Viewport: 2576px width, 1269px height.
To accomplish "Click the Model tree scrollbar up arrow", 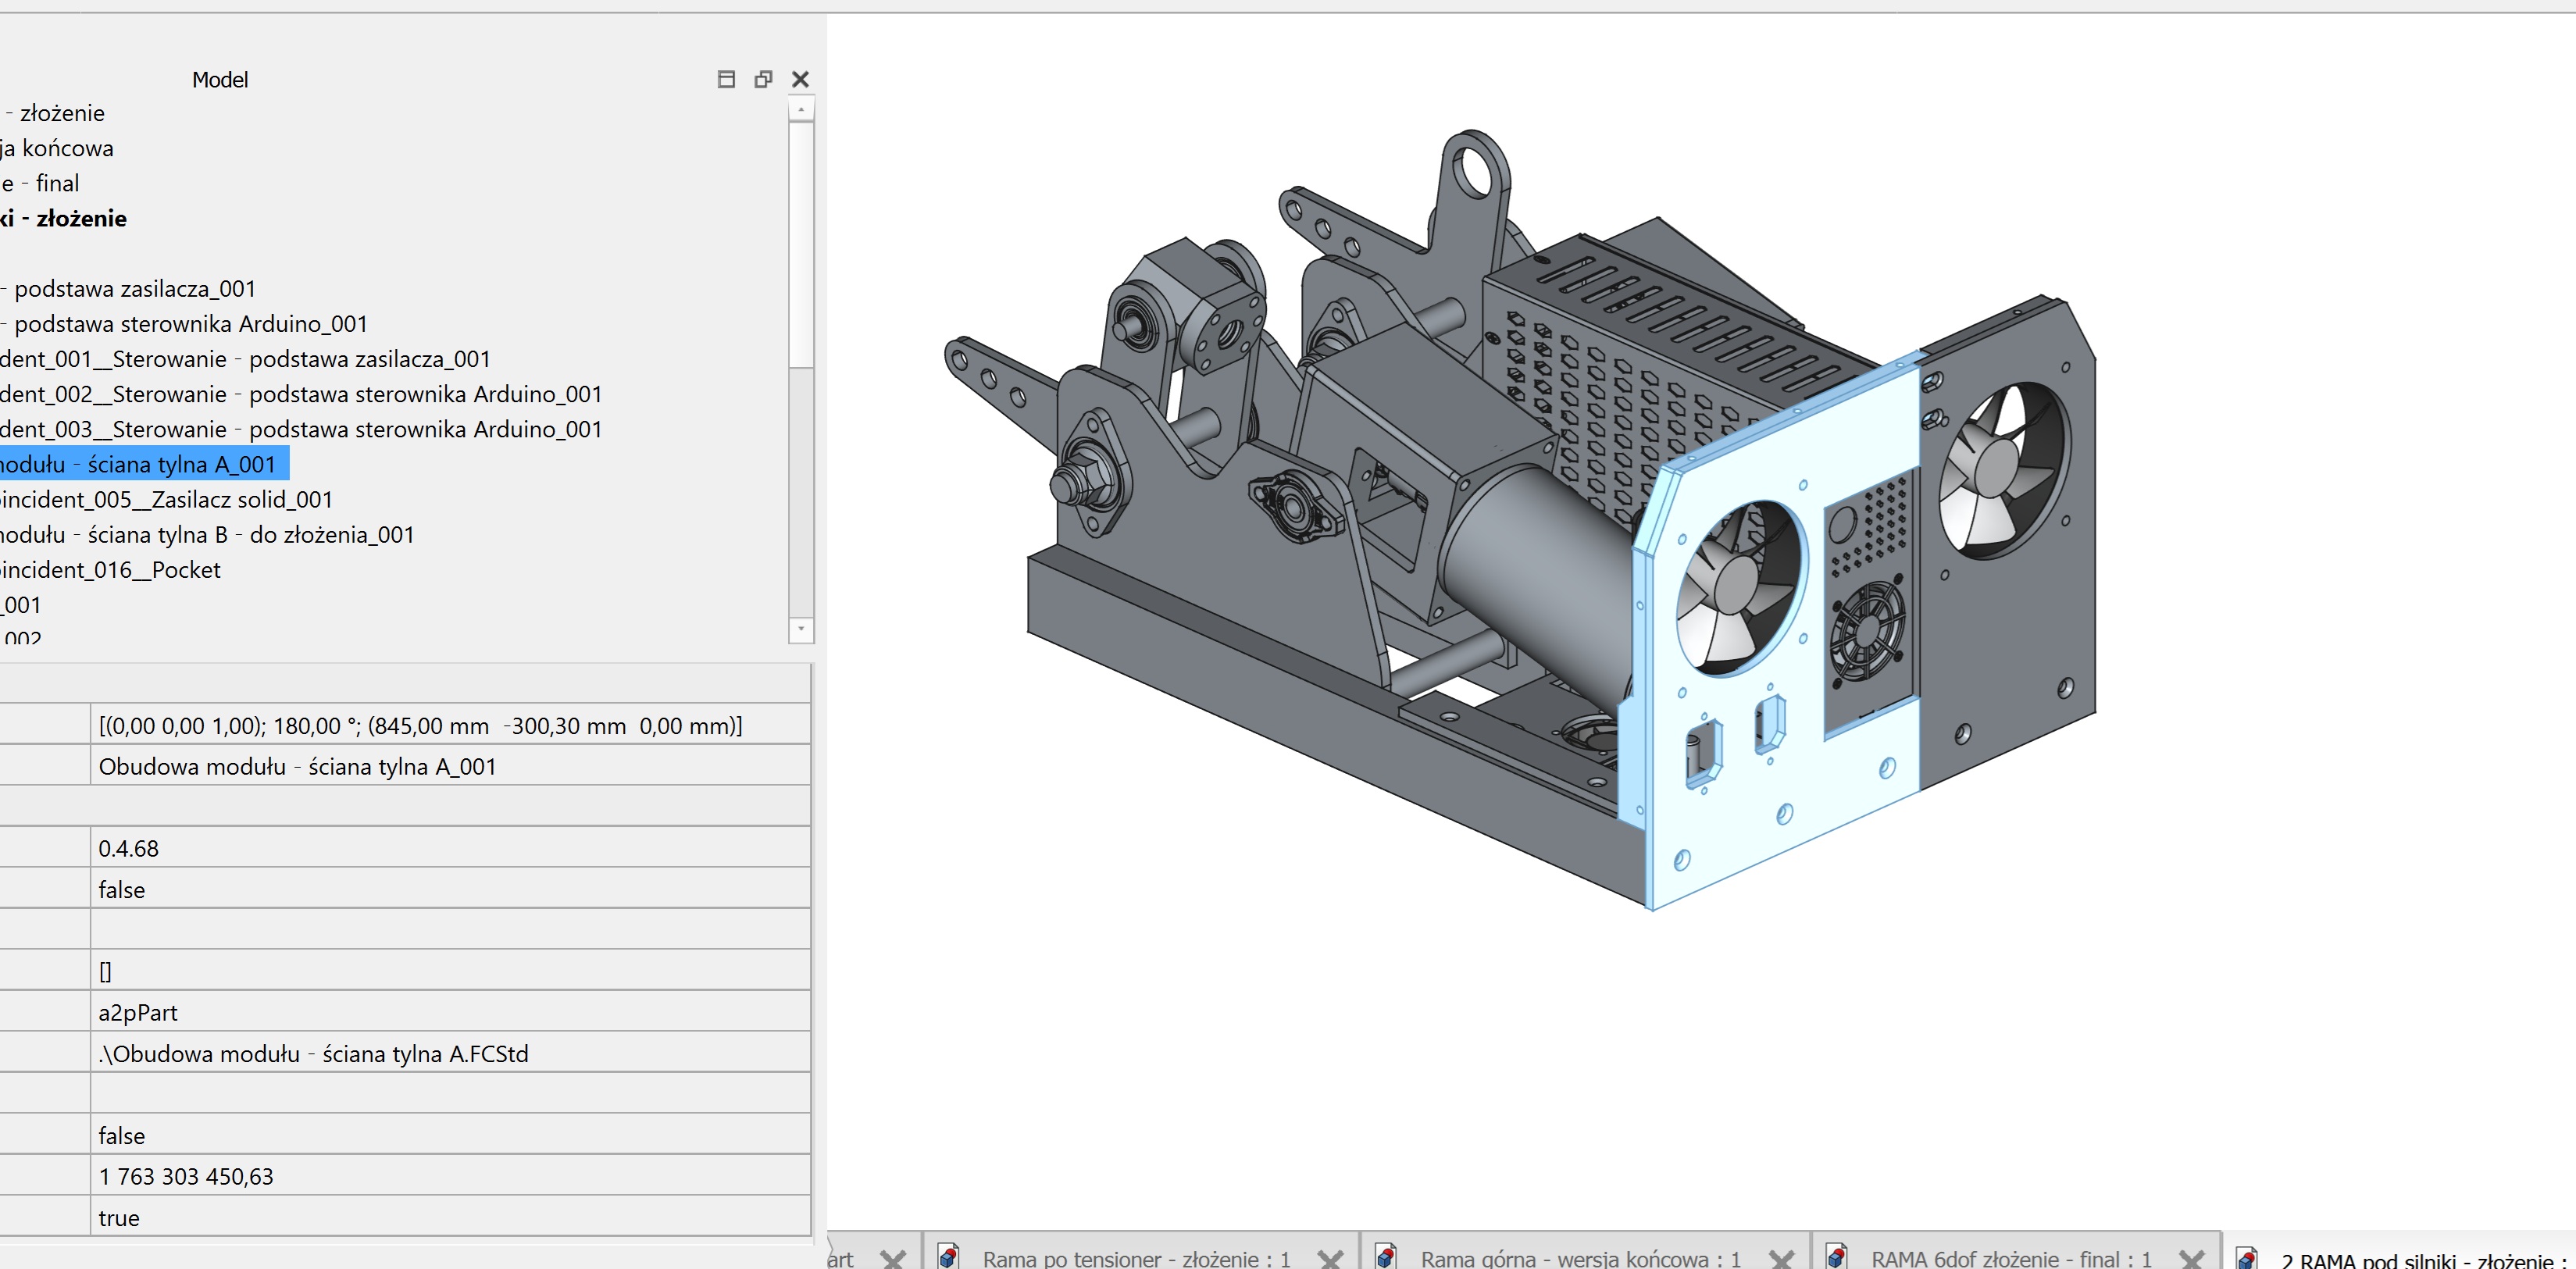I will [800, 112].
